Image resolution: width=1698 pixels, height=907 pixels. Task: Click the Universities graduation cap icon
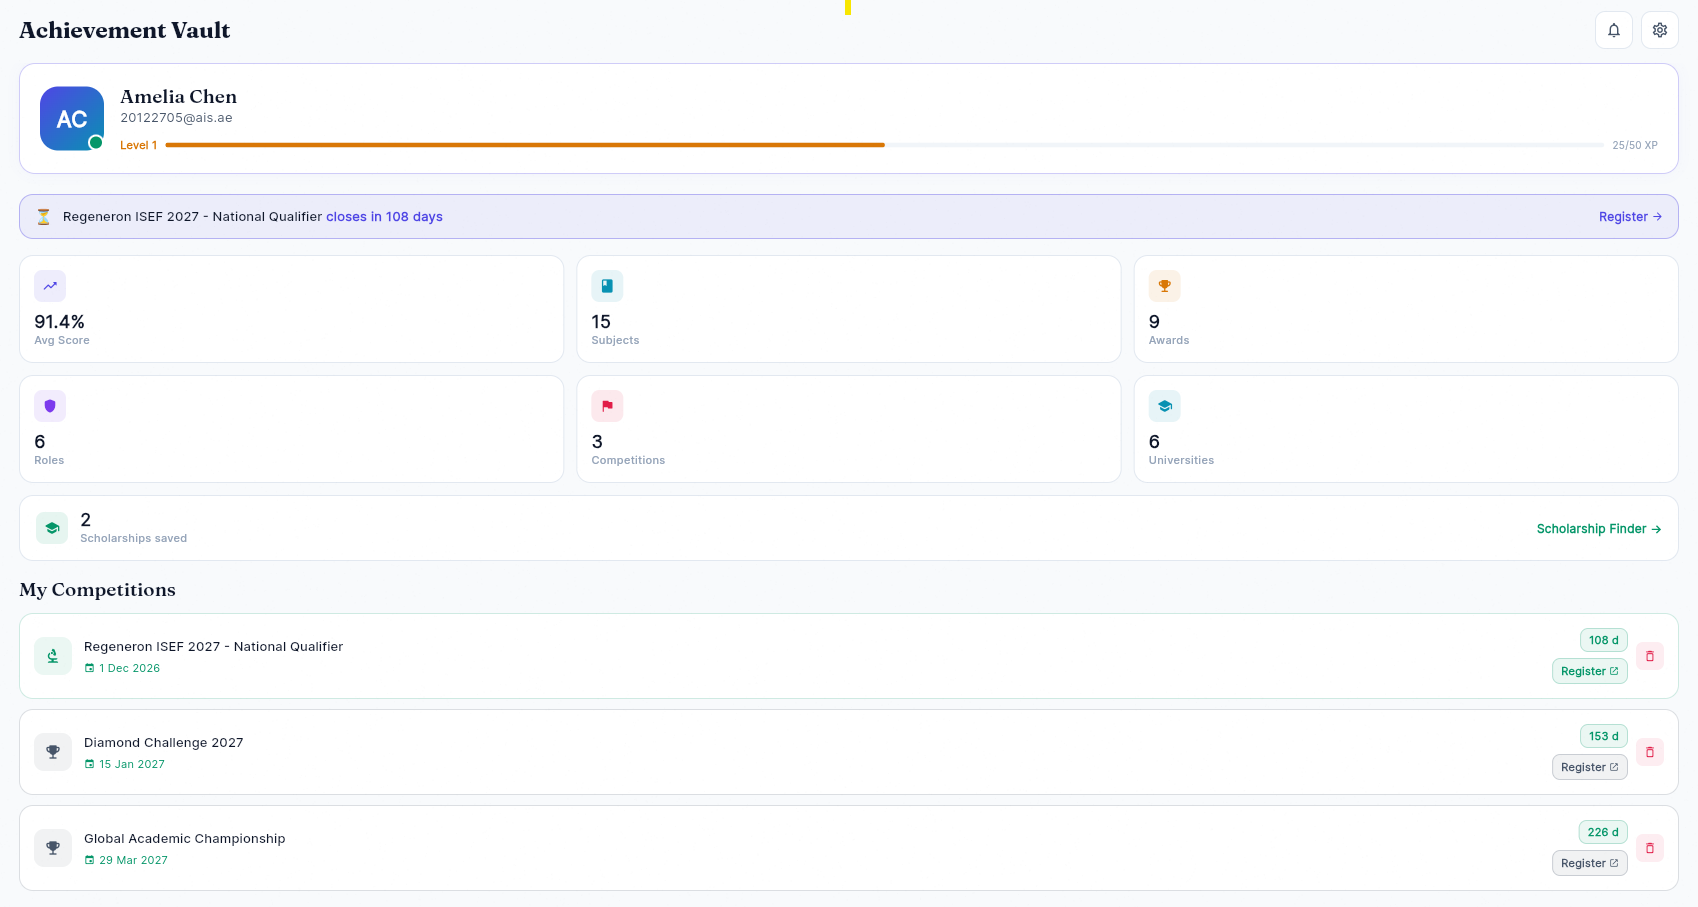click(x=1164, y=406)
